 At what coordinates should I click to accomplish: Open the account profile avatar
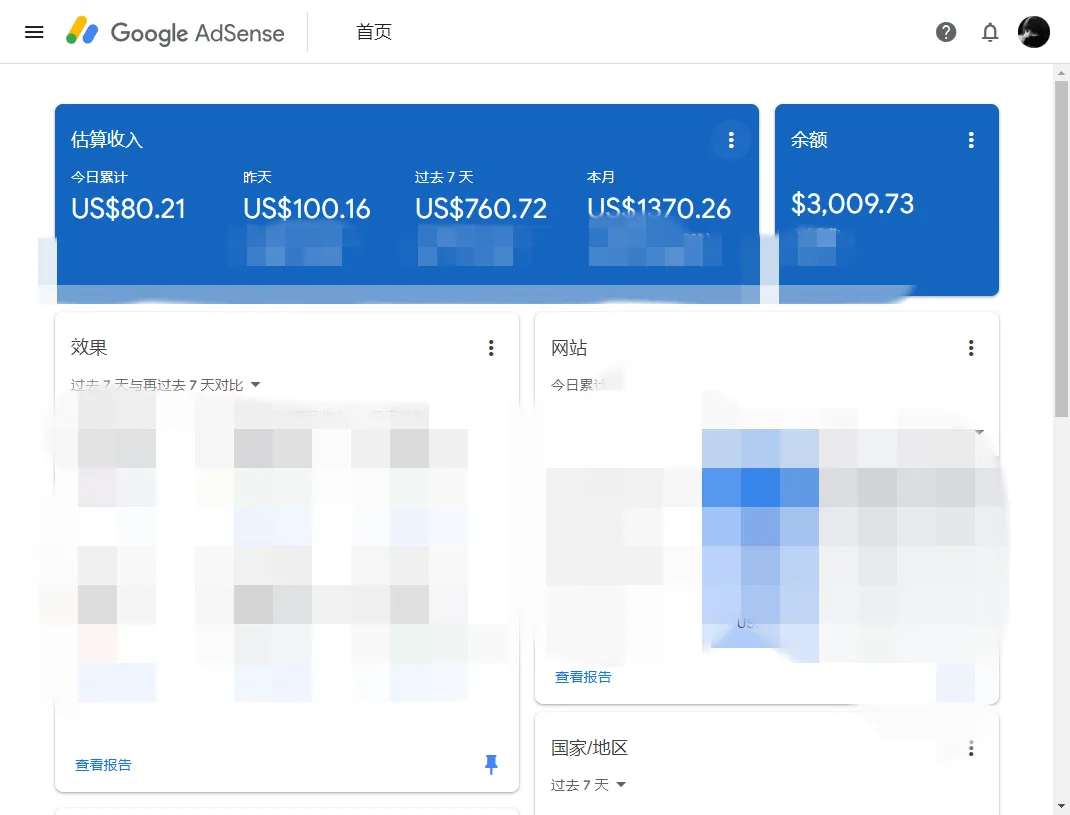(1034, 32)
